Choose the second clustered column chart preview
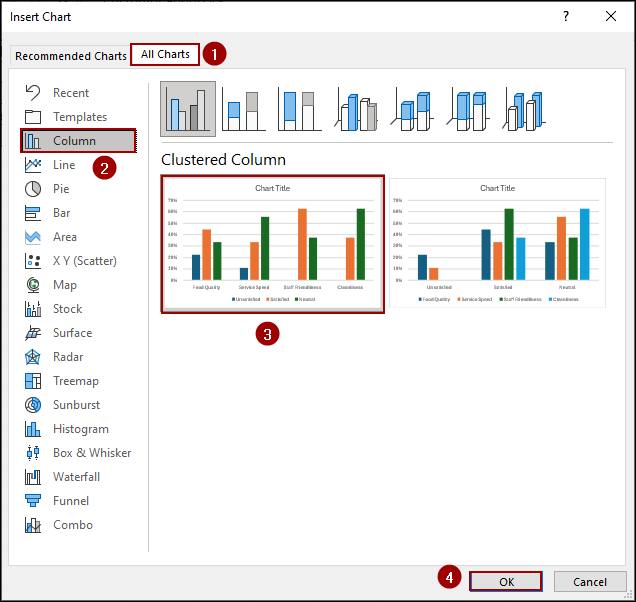The width and height of the screenshot is (636, 602). pyautogui.click(x=497, y=245)
